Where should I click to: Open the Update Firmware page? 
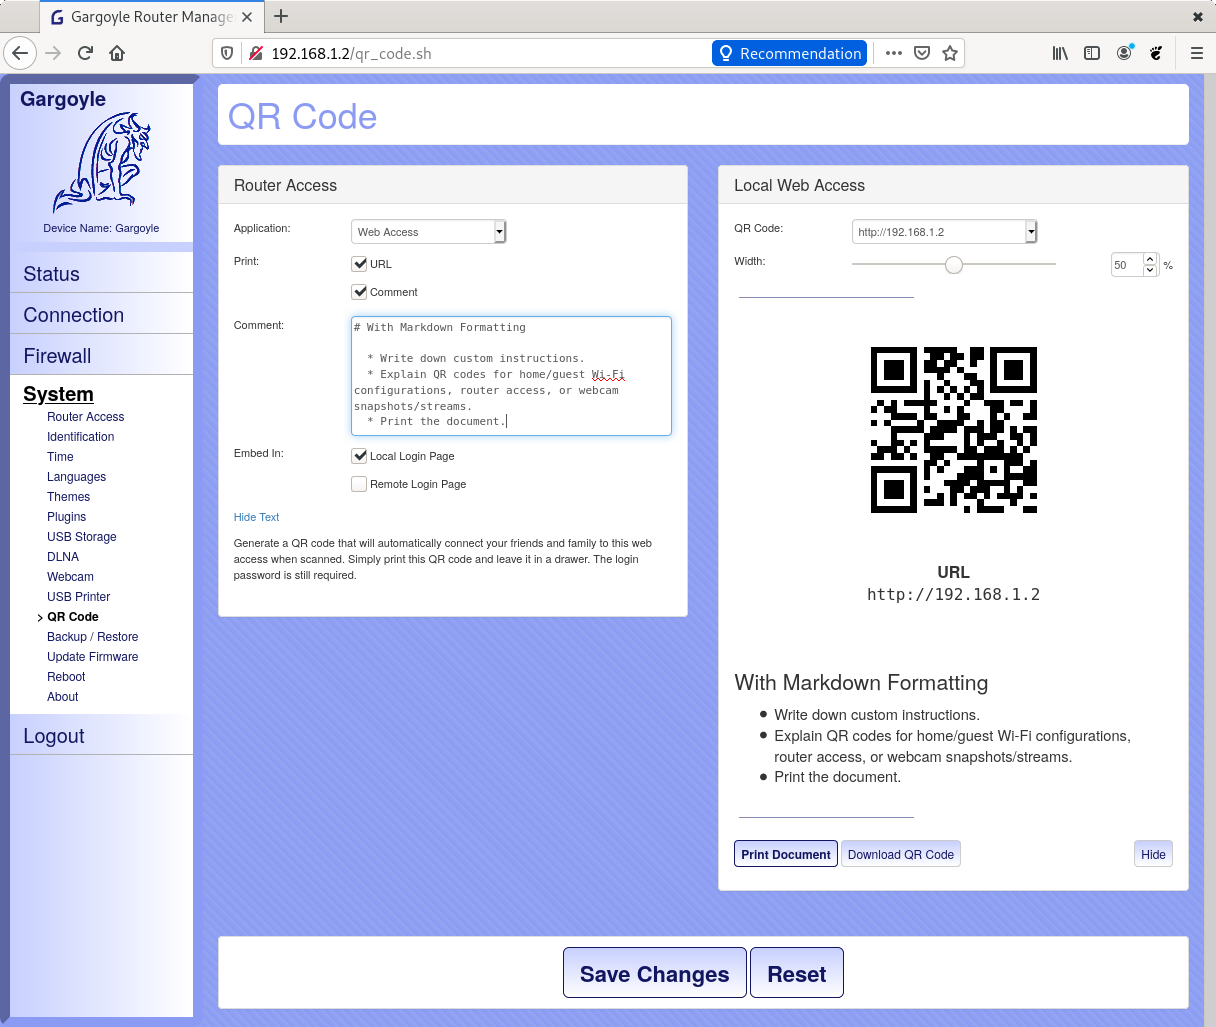click(x=93, y=657)
